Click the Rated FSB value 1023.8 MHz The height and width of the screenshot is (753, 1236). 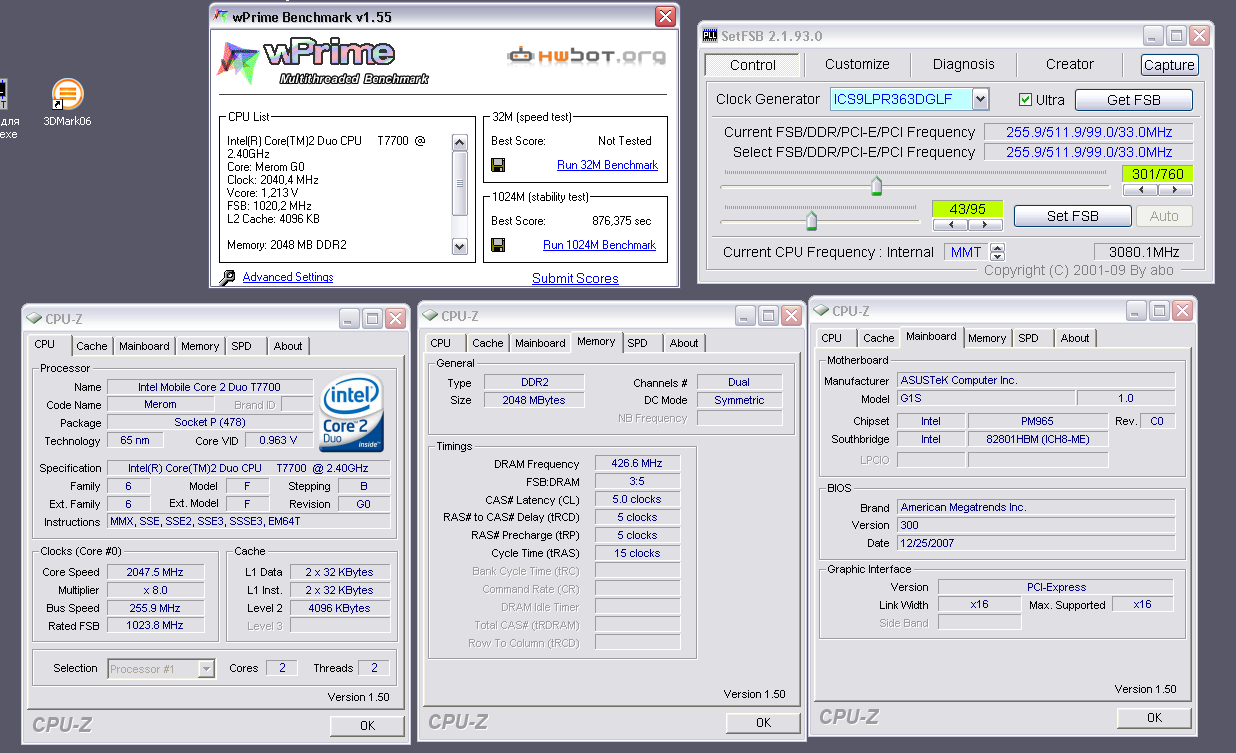tap(154, 626)
